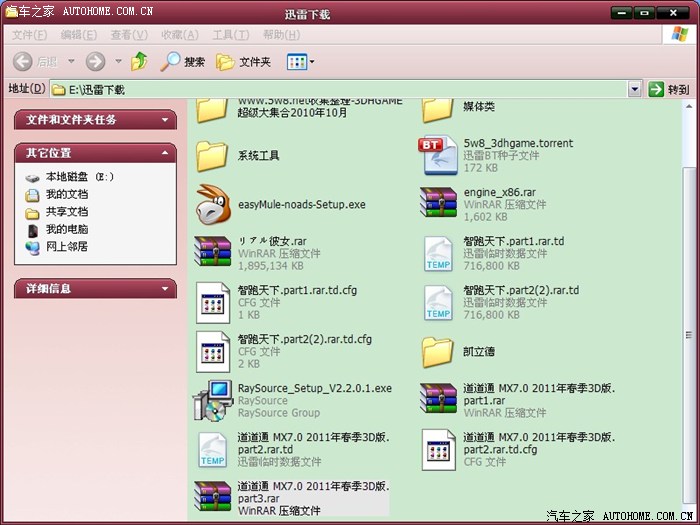
Task: Click the file name RaySource_Setup_V2.2.0.1.exe
Action: tap(315, 388)
